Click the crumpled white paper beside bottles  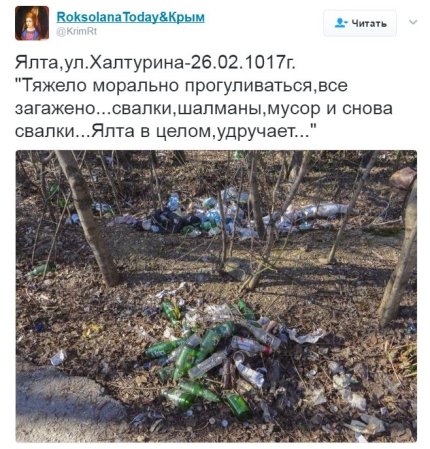(306, 336)
